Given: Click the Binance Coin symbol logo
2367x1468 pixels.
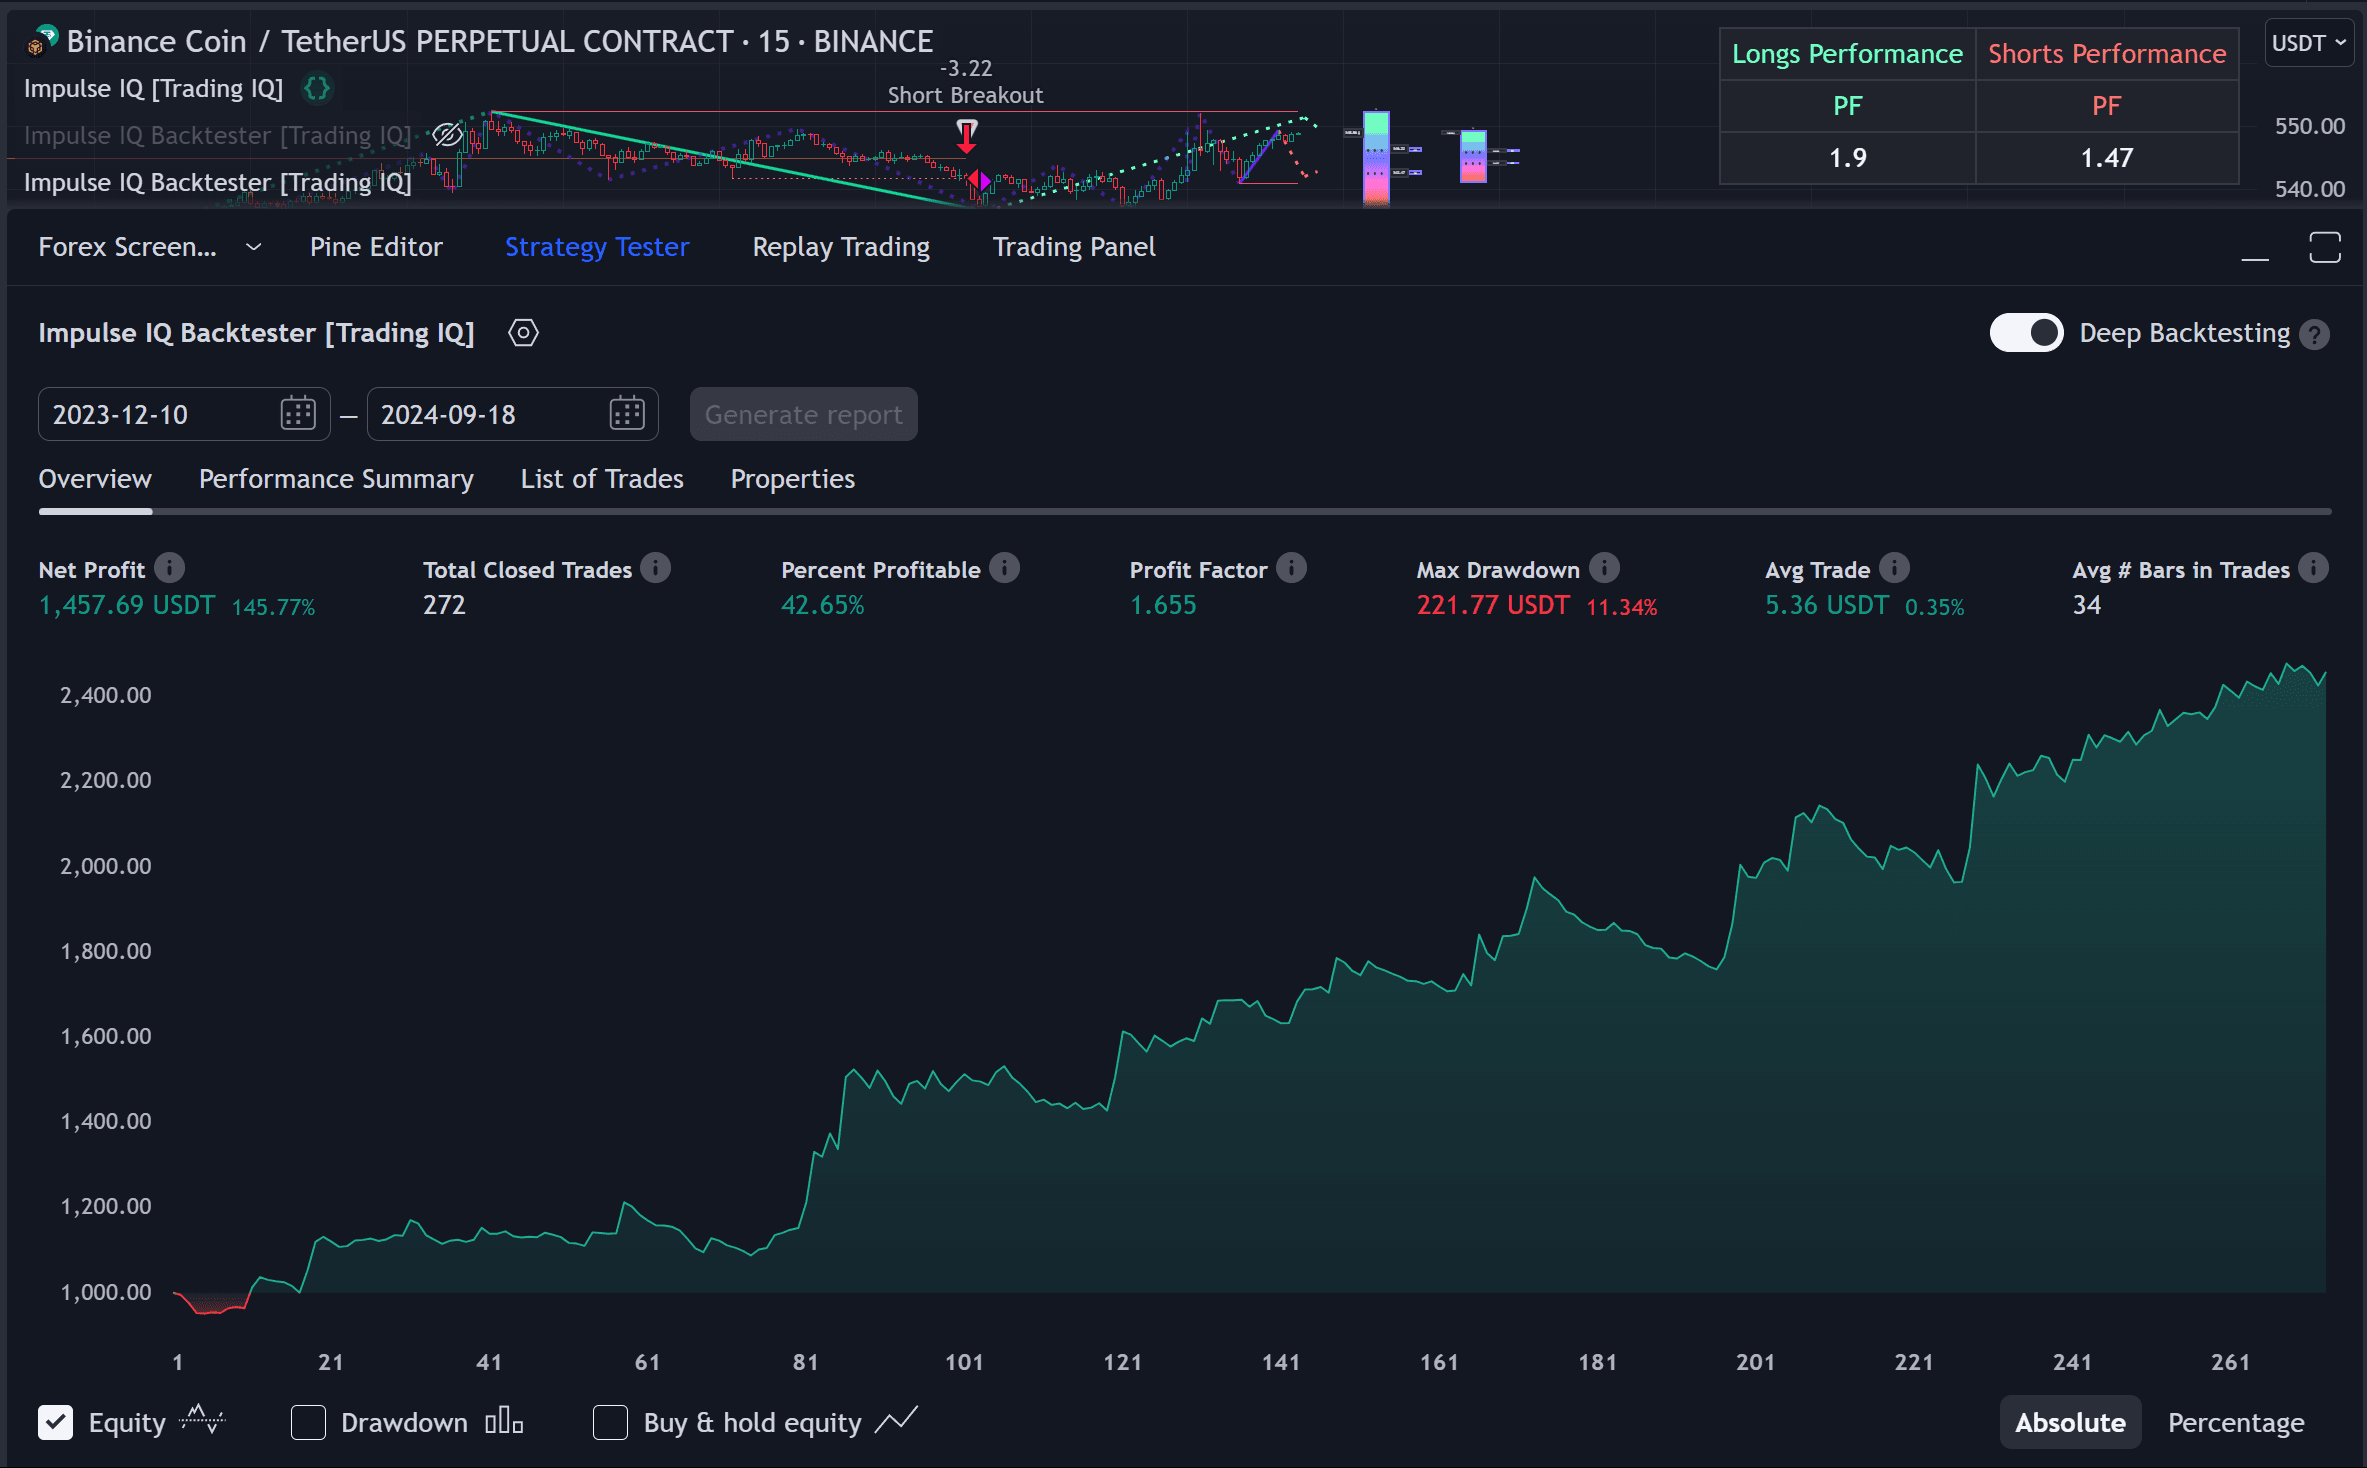Looking at the screenshot, I should pyautogui.click(x=41, y=41).
